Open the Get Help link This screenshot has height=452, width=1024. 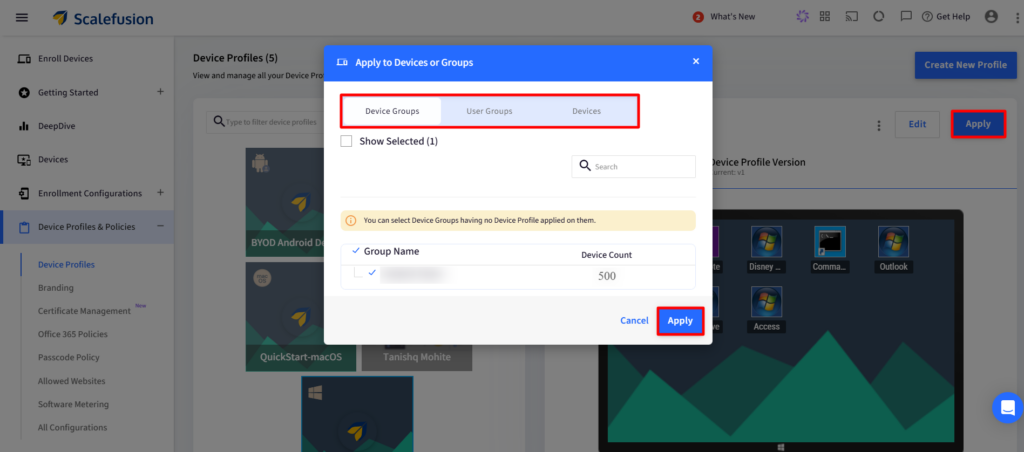[946, 17]
